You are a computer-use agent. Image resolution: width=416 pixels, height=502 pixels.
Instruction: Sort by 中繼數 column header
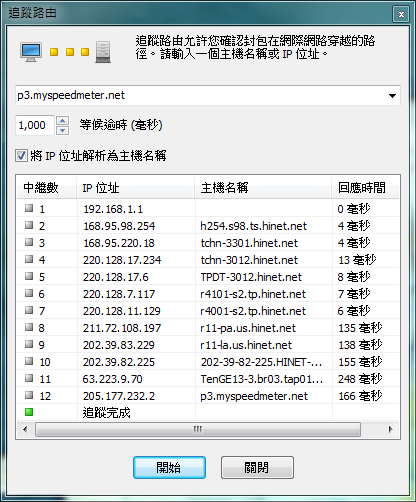pos(47,188)
